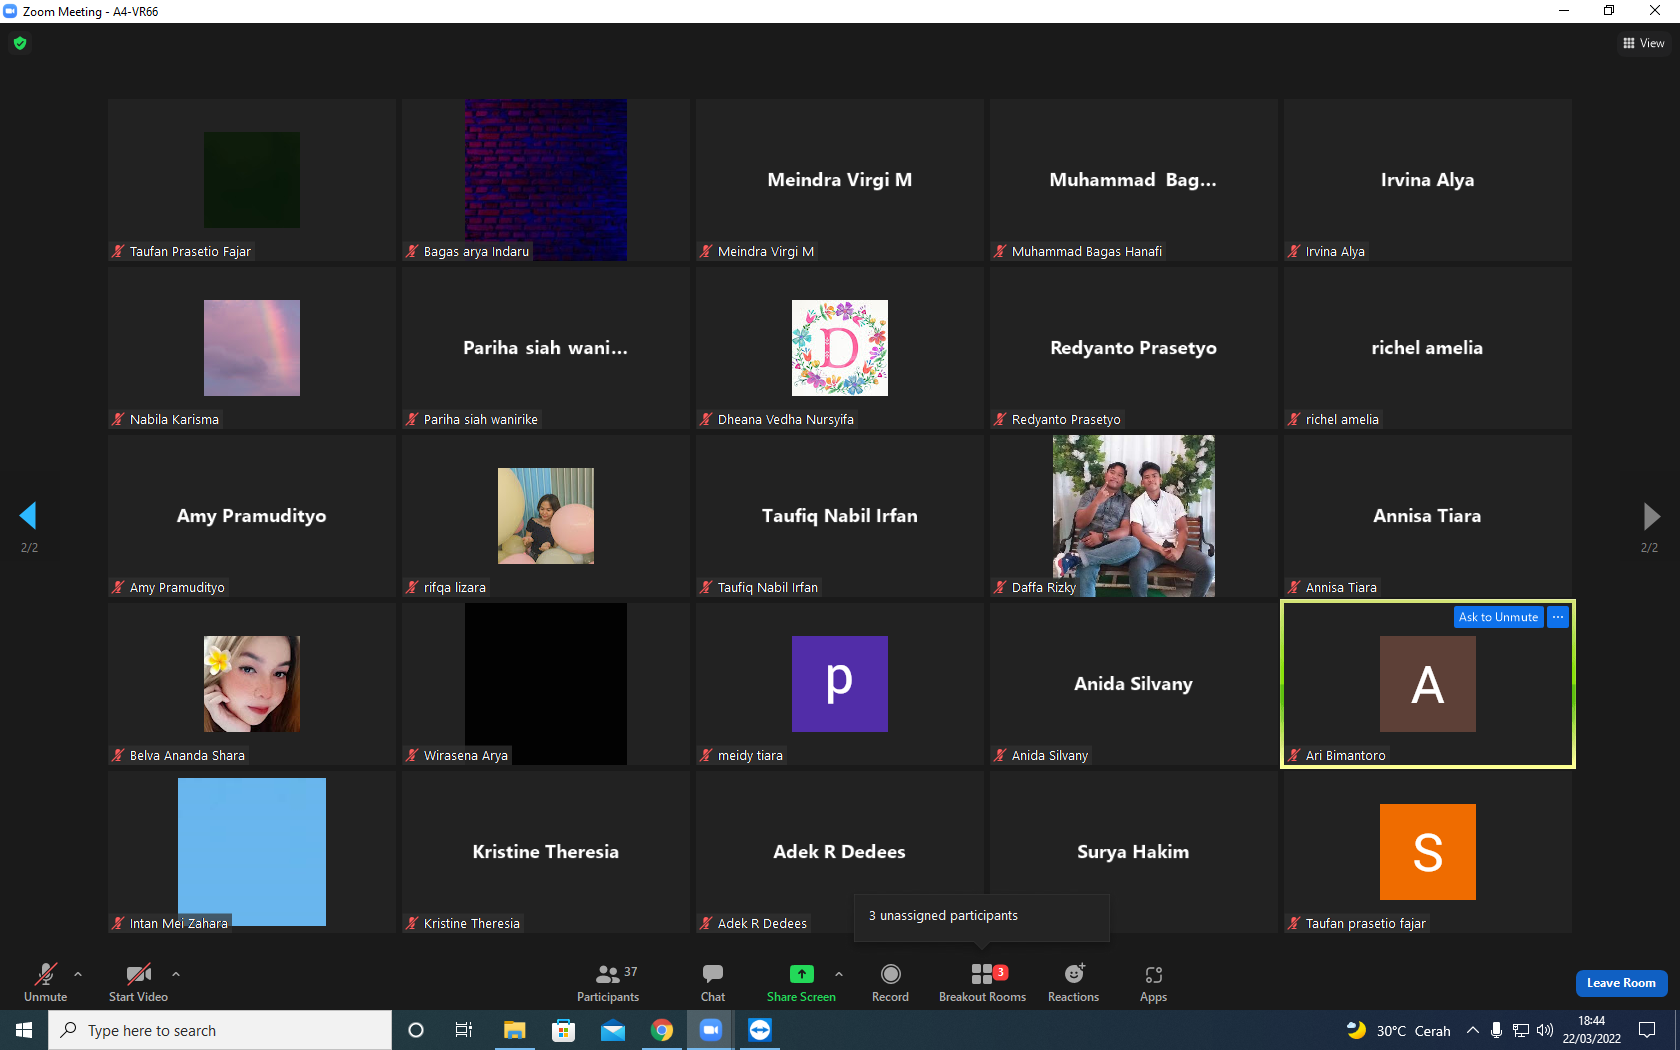Expand share screen options arrow
1680x1050 pixels.
pyautogui.click(x=839, y=973)
